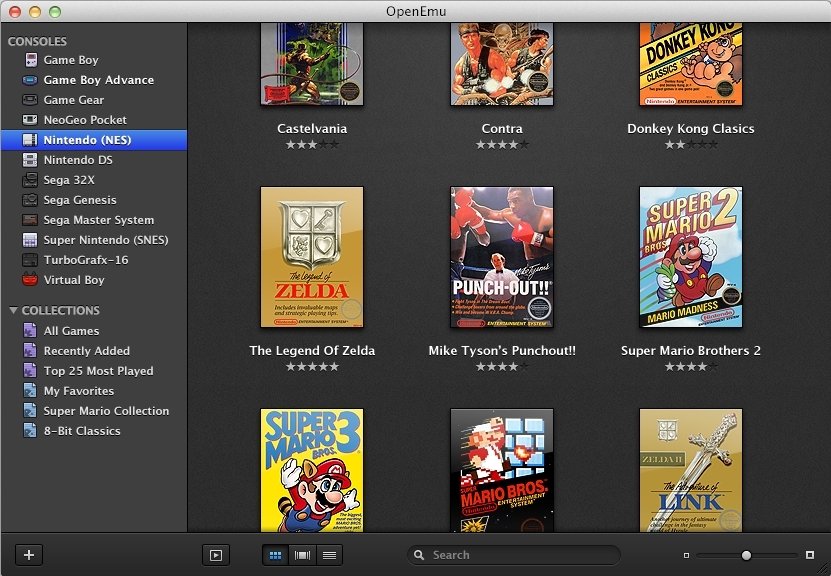Click the Donkey Kong Clasics star rating
The height and width of the screenshot is (576, 831).
(691, 144)
